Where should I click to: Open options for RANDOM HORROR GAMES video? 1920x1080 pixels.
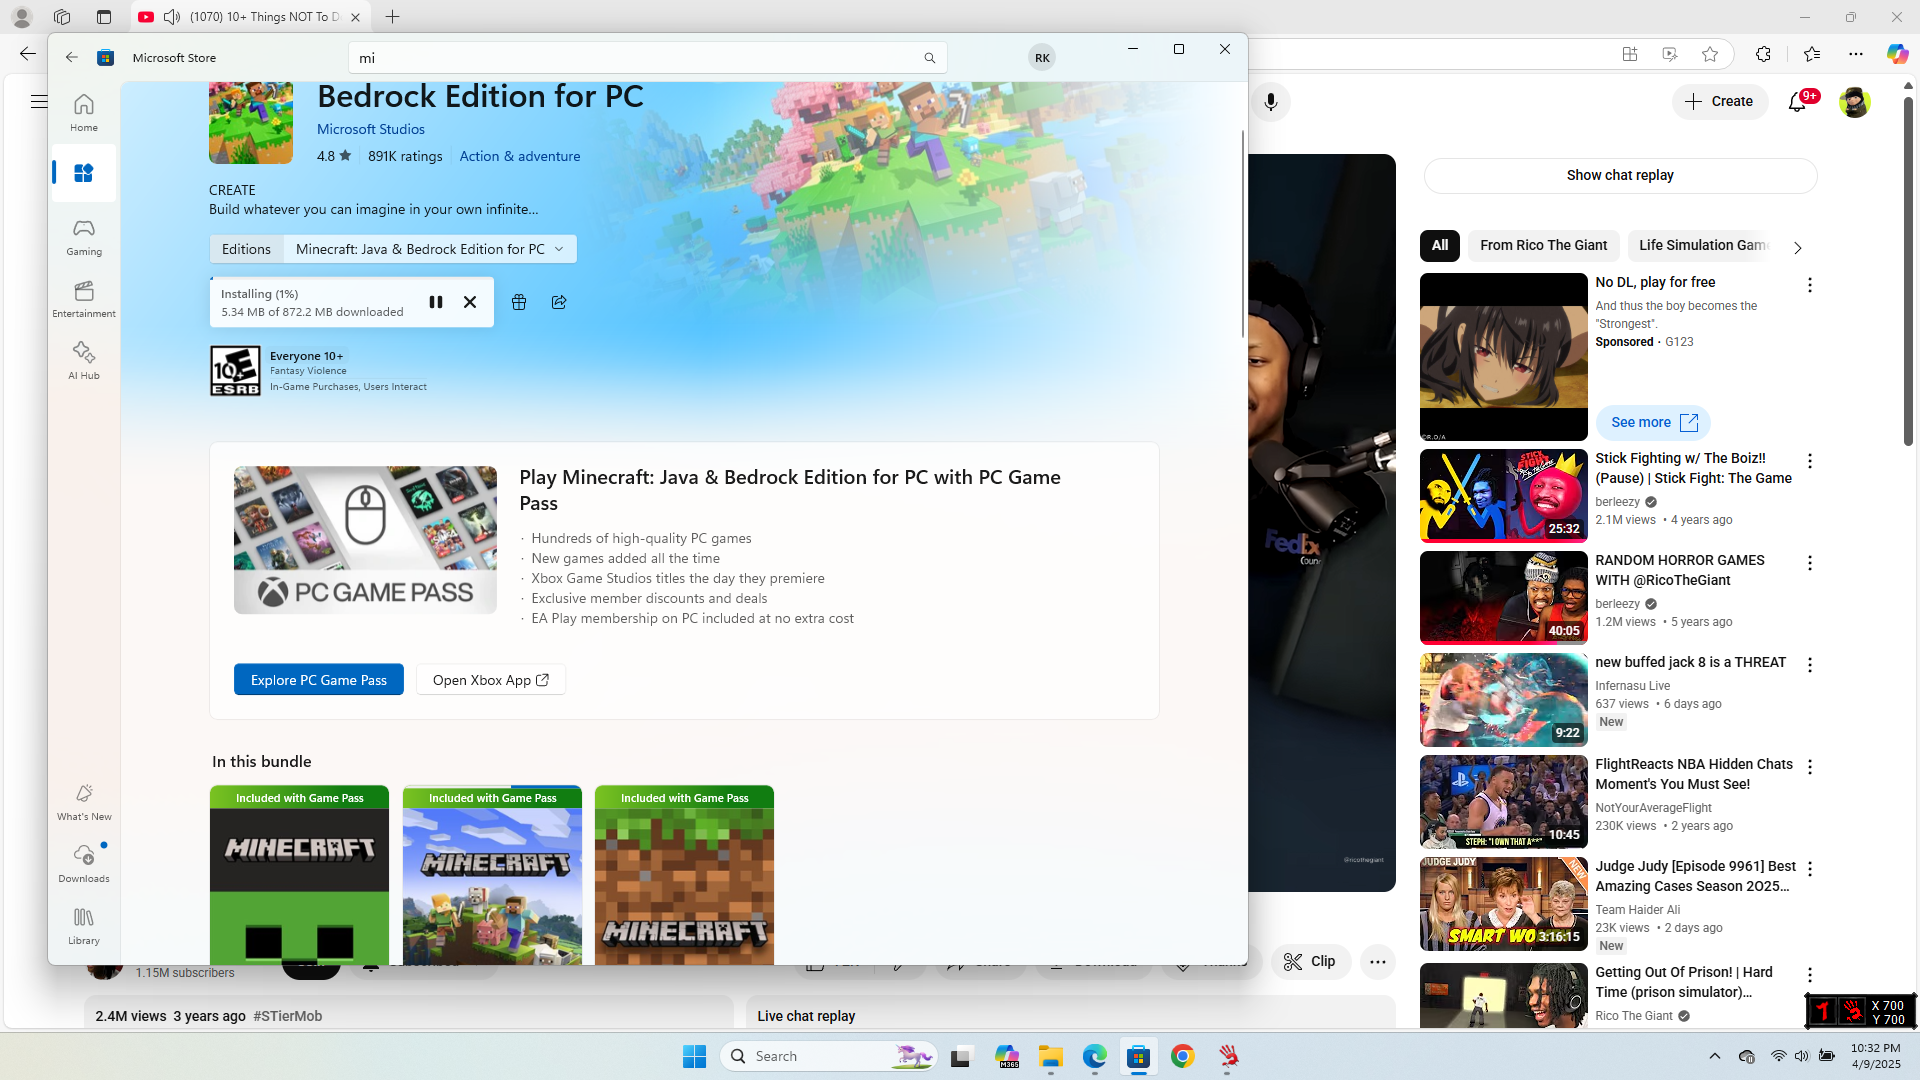click(1809, 563)
